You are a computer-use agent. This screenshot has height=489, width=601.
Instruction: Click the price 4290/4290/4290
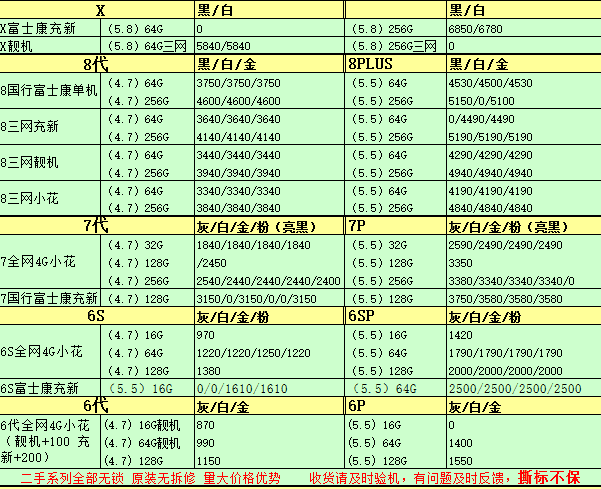pos(490,155)
